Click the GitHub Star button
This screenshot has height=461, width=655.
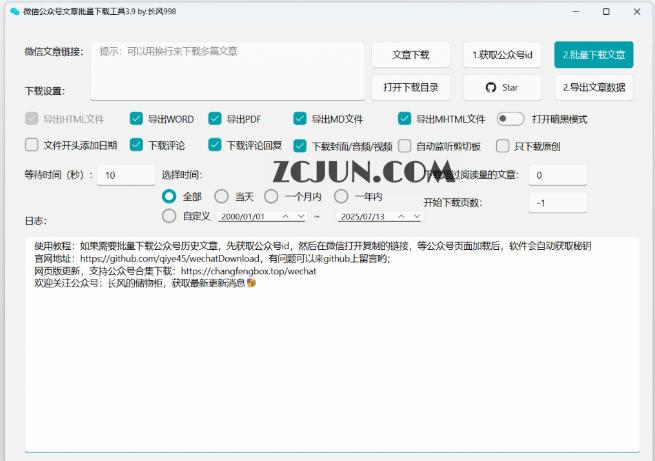[x=502, y=88]
